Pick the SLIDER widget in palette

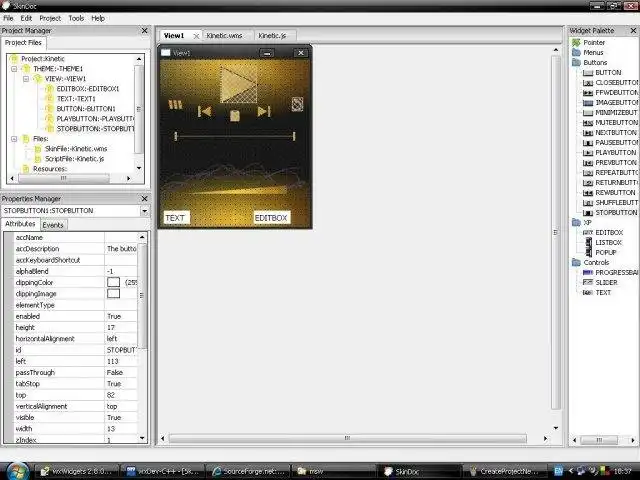coord(600,282)
